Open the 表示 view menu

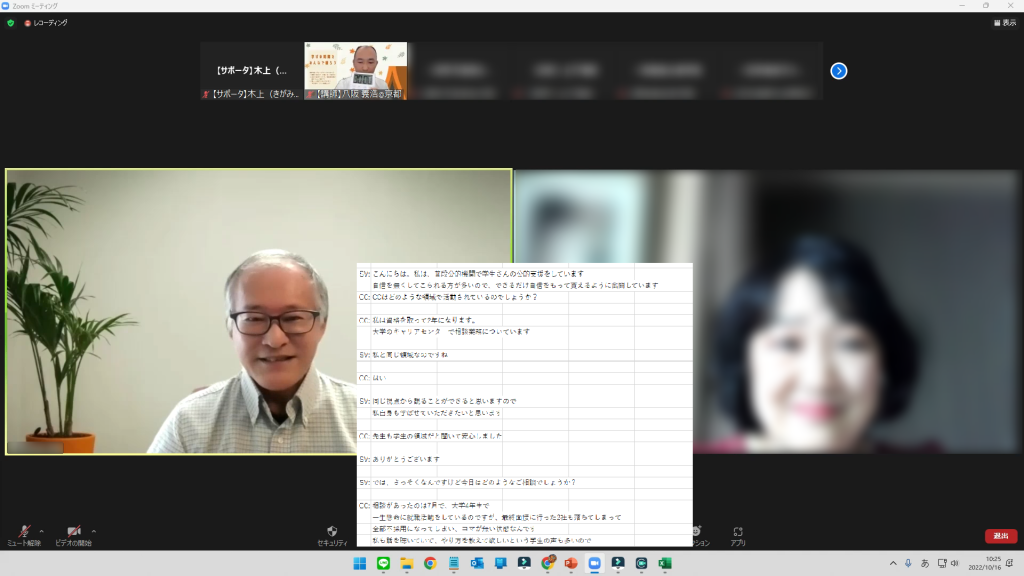pos(1003,22)
